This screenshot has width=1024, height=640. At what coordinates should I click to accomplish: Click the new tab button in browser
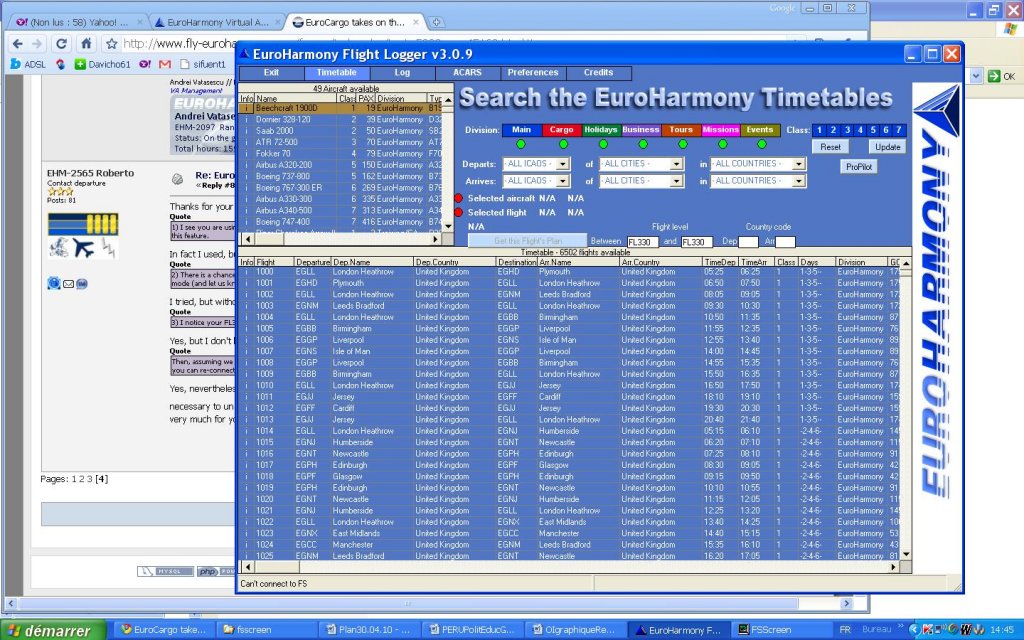point(438,22)
